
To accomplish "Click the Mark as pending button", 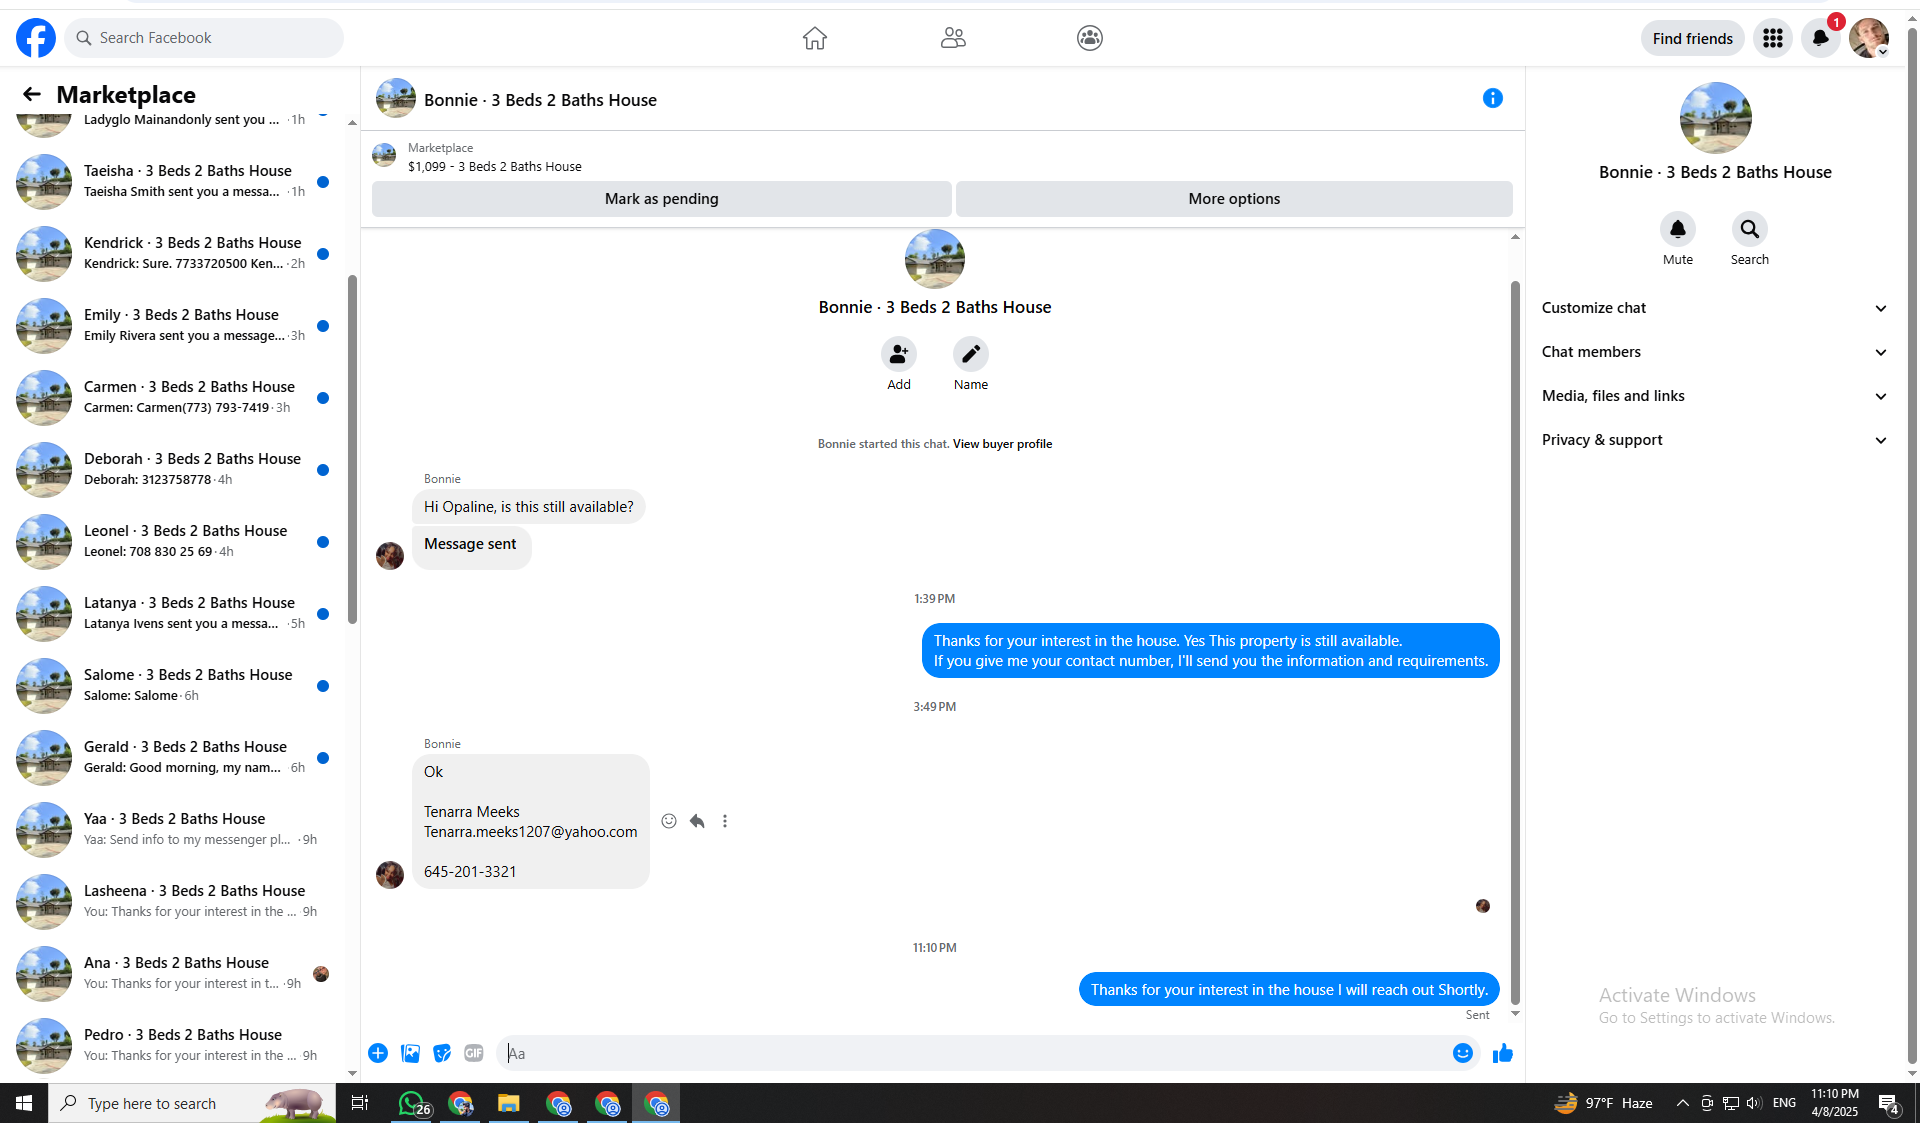I will tap(661, 199).
